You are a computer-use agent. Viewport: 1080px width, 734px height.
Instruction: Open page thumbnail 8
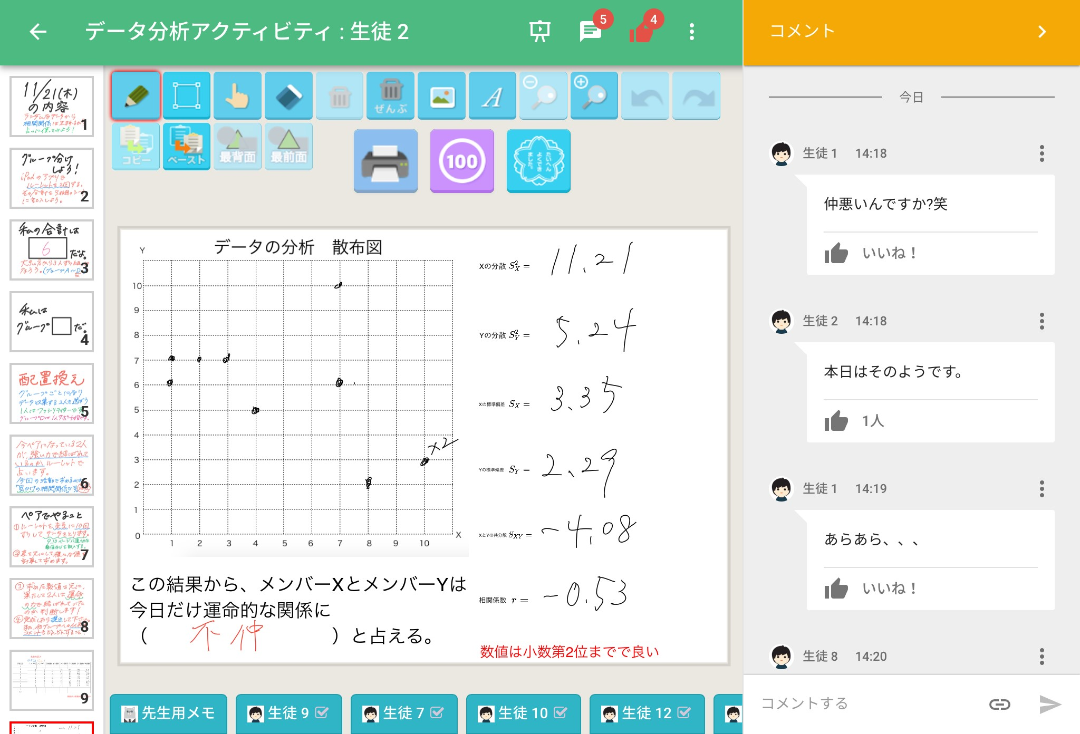[52, 609]
